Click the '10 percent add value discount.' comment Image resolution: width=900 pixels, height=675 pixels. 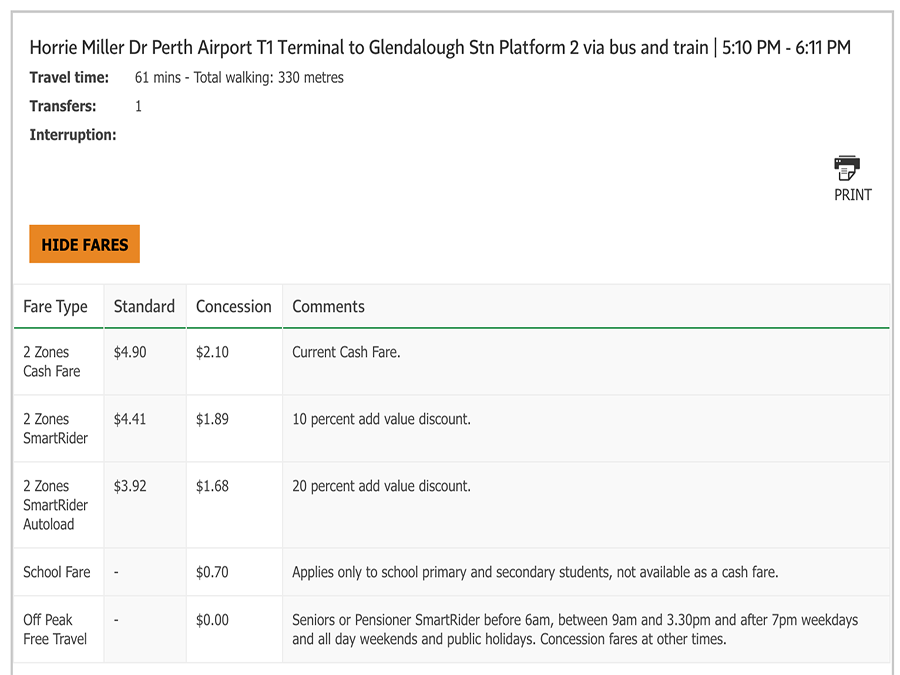pyautogui.click(x=381, y=419)
